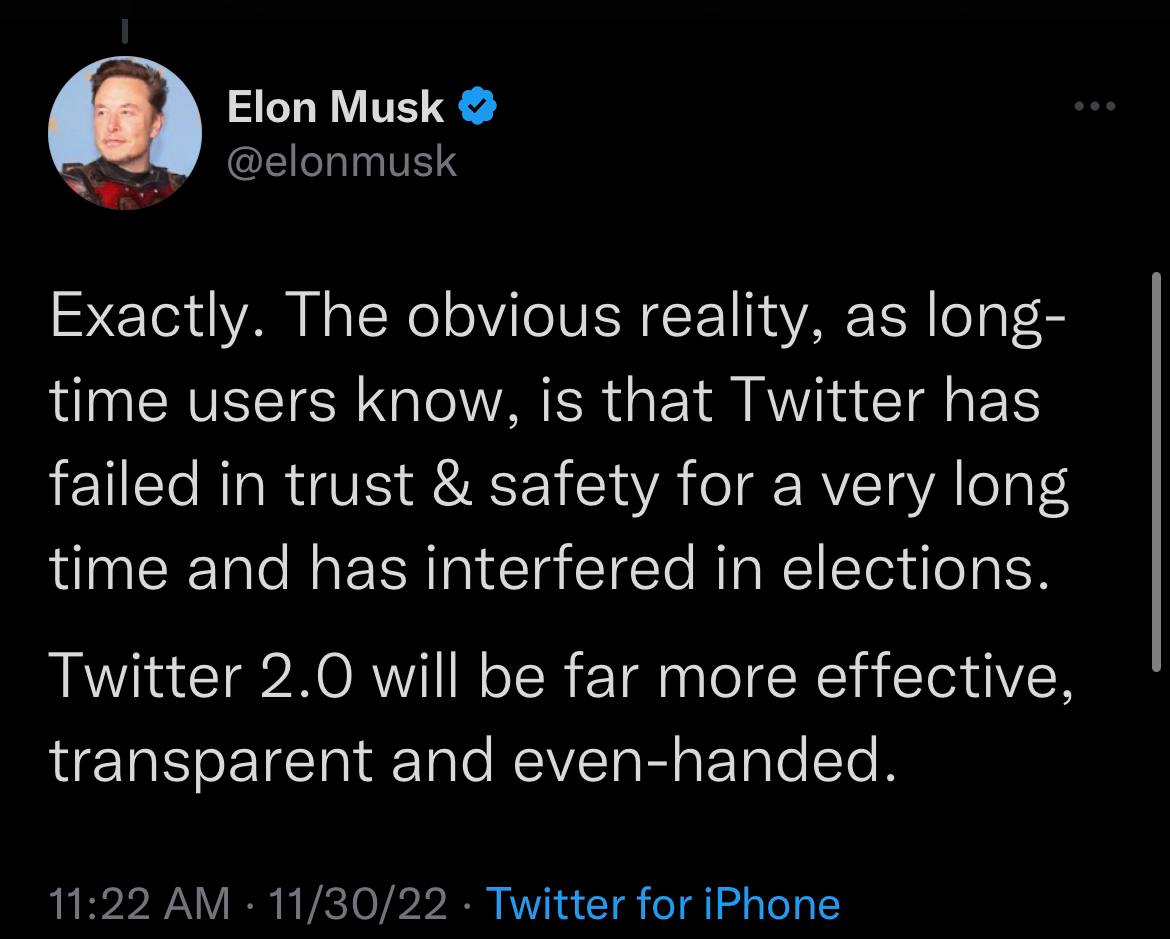Click the word 'Exactly.' in the tweet
Screen dimensions: 1170x939
[x=150, y=319]
